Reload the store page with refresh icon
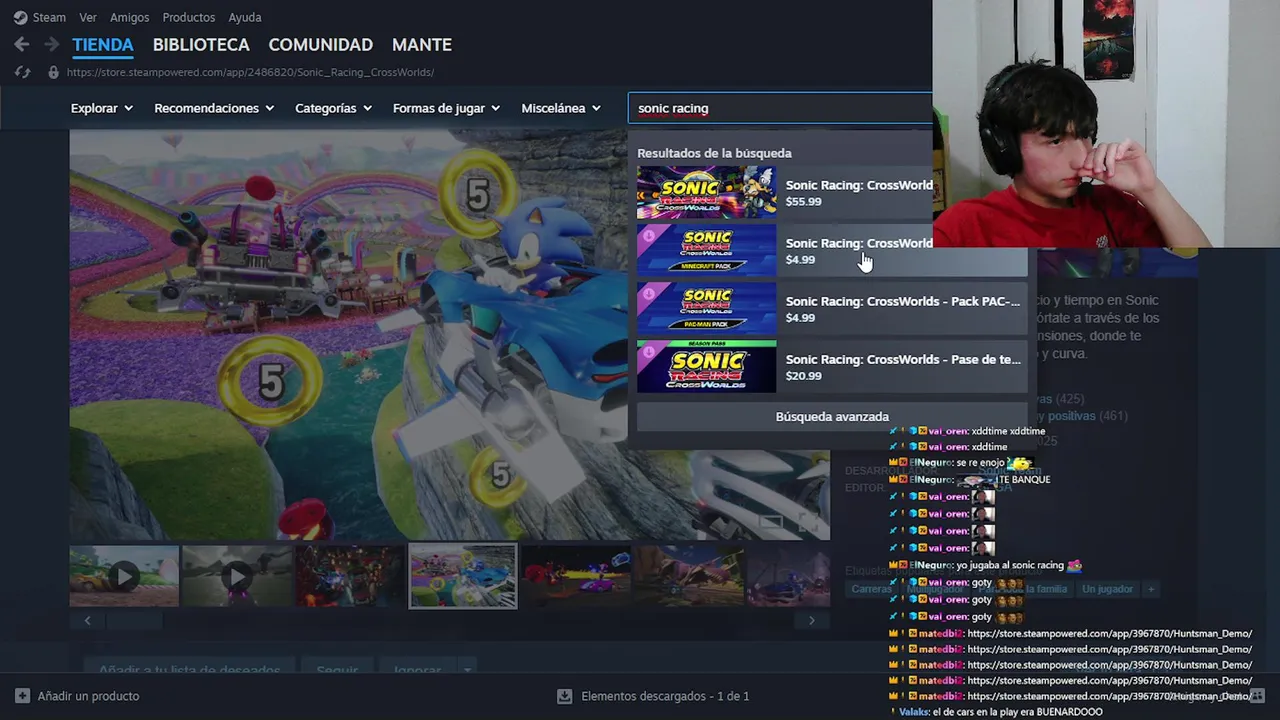Viewport: 1280px width, 720px height. click(22, 72)
